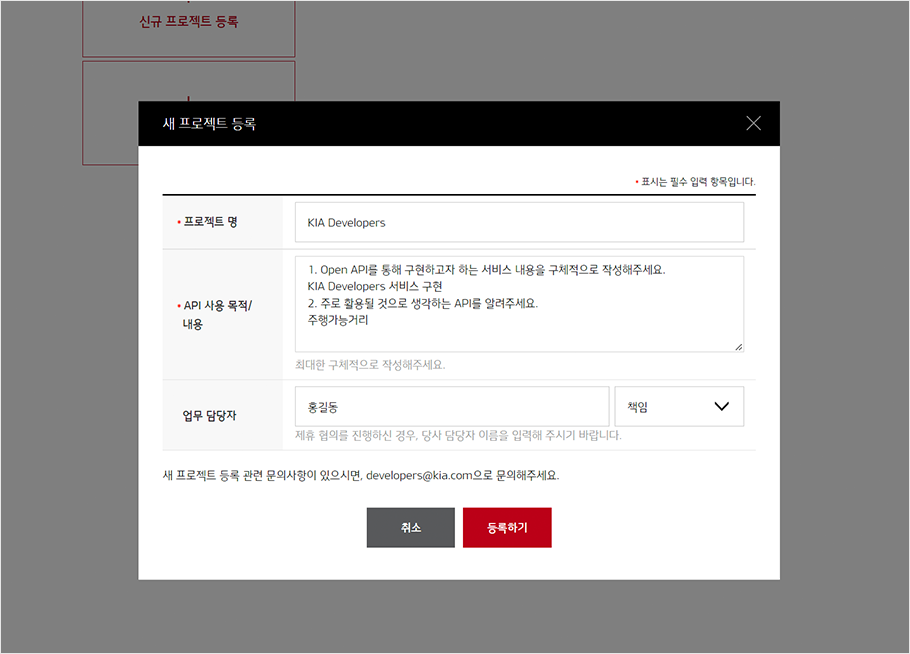Click the dropdown chevron arrow beside 책임

722,406
